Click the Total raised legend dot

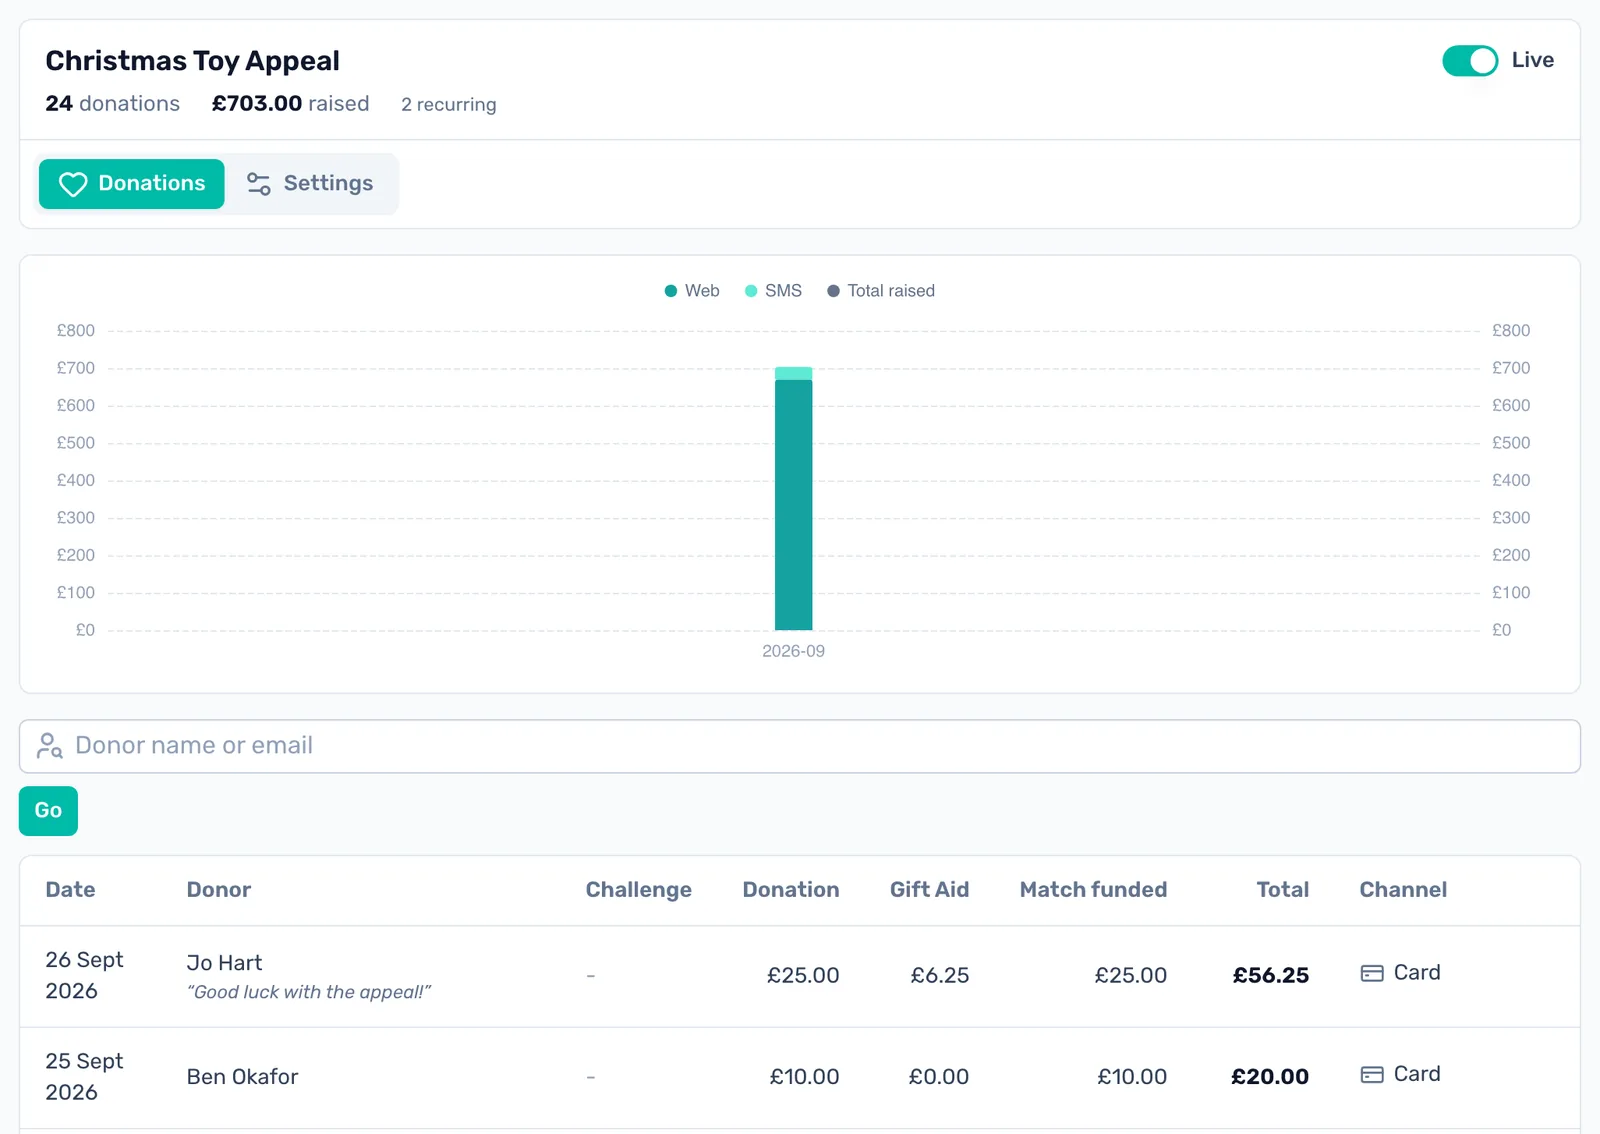click(833, 291)
